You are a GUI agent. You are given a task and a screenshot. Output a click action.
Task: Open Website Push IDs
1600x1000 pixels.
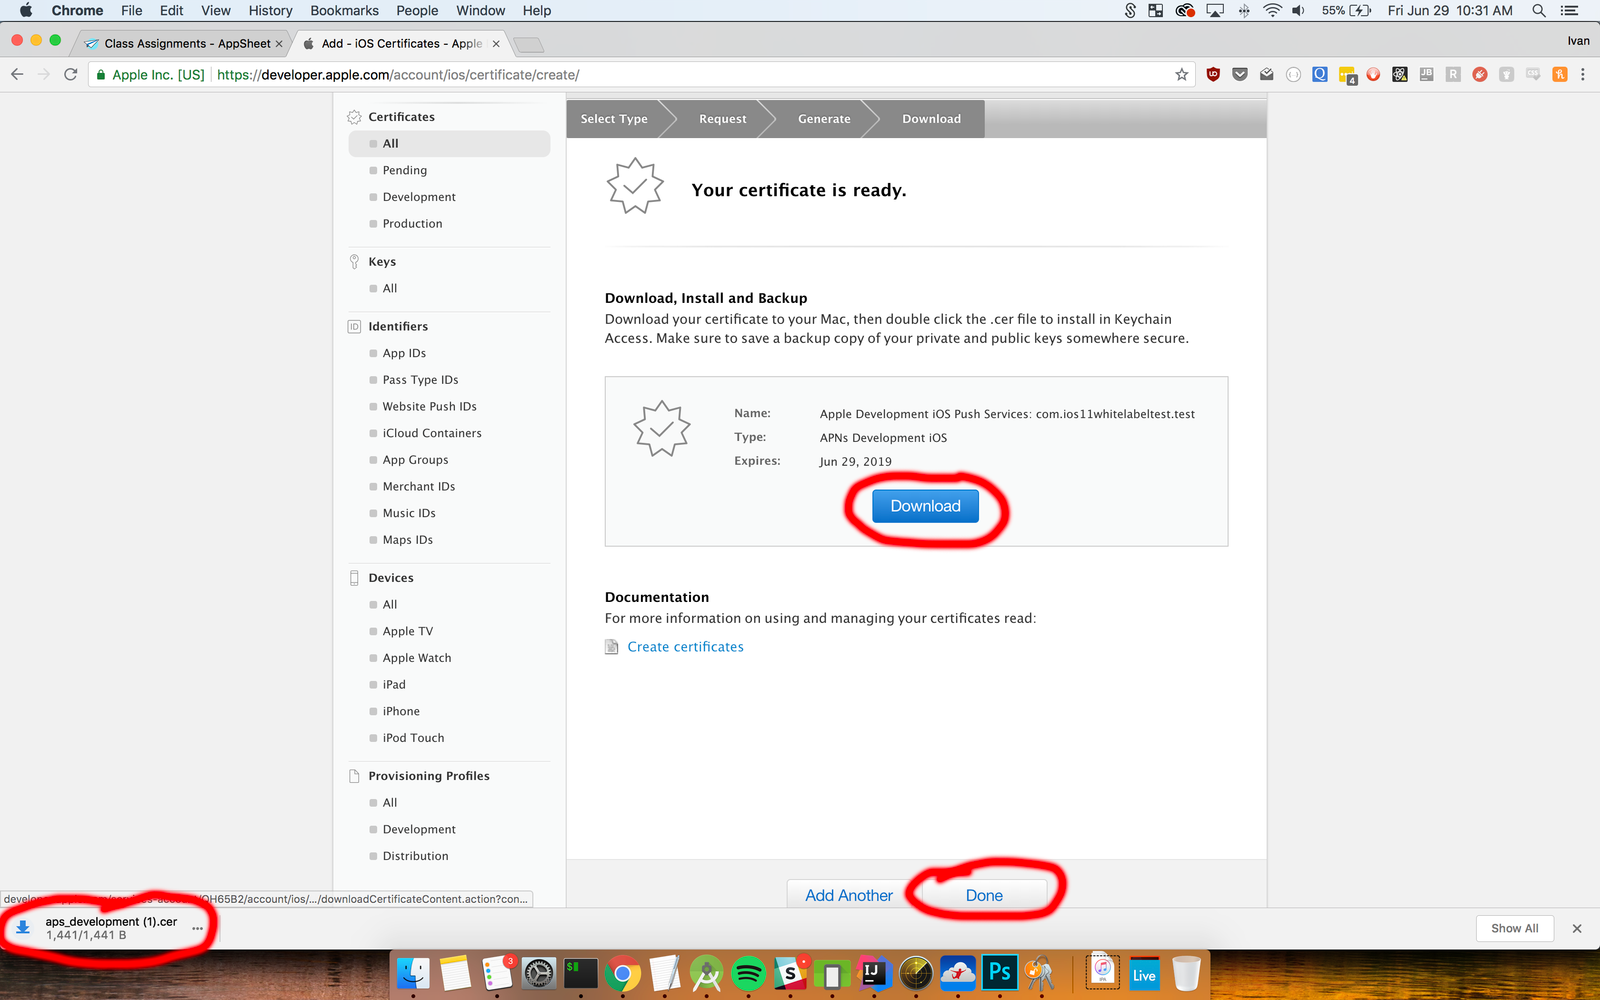click(x=429, y=407)
